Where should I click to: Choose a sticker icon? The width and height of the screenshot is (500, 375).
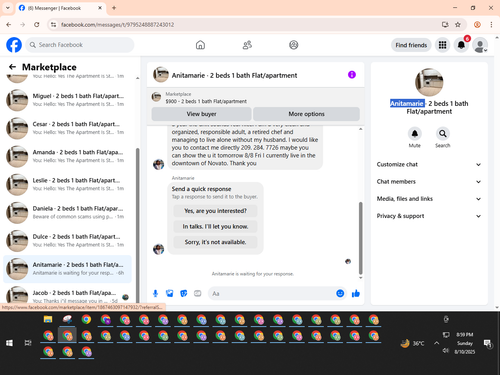[184, 293]
